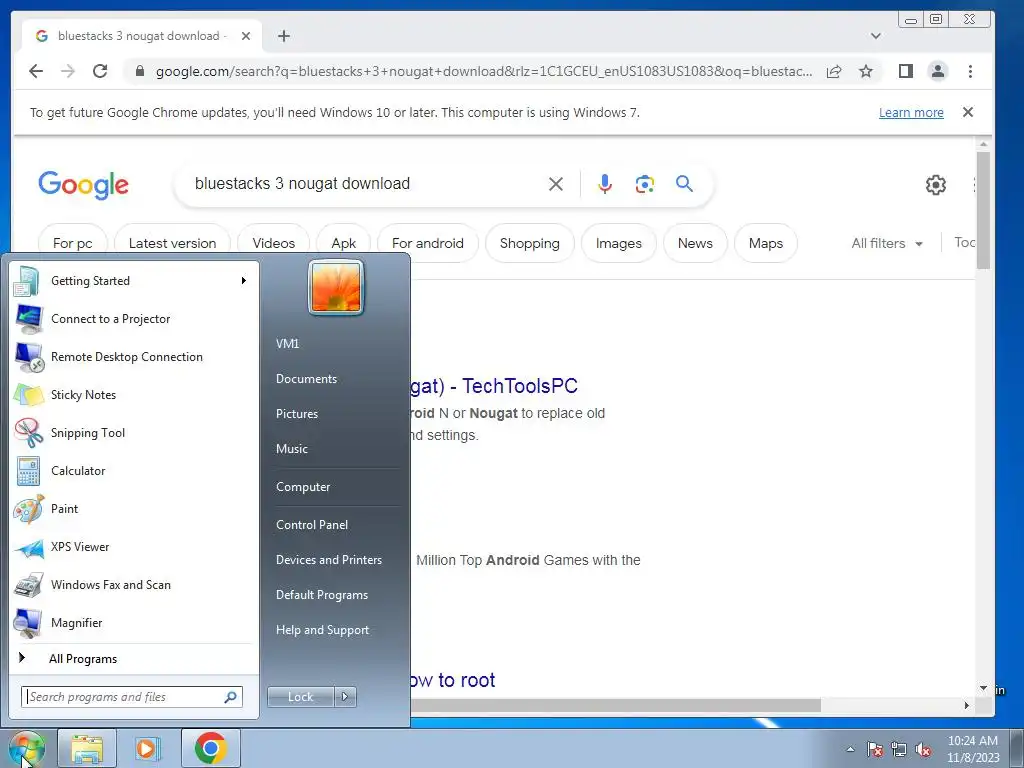1024x768 pixels.
Task: Select the Images filter chip
Action: point(618,243)
